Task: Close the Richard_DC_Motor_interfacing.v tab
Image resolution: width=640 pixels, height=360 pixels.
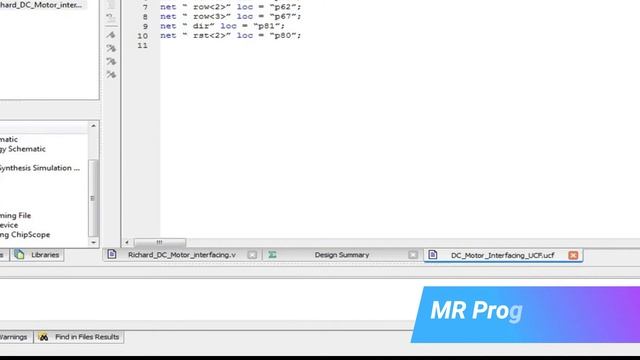Action: (x=252, y=255)
